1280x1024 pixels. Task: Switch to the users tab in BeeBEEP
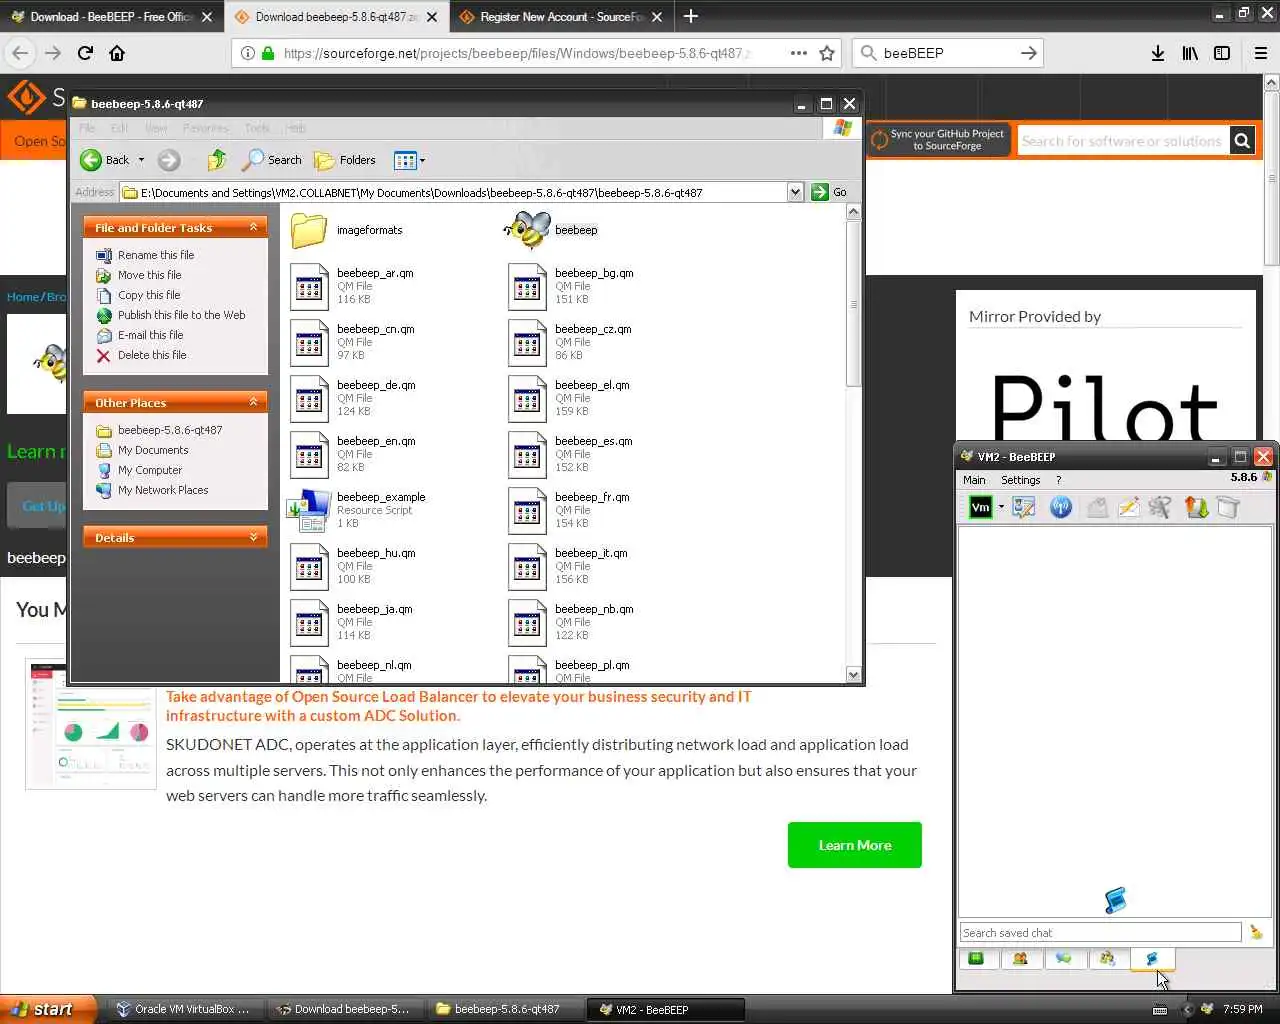point(1020,959)
